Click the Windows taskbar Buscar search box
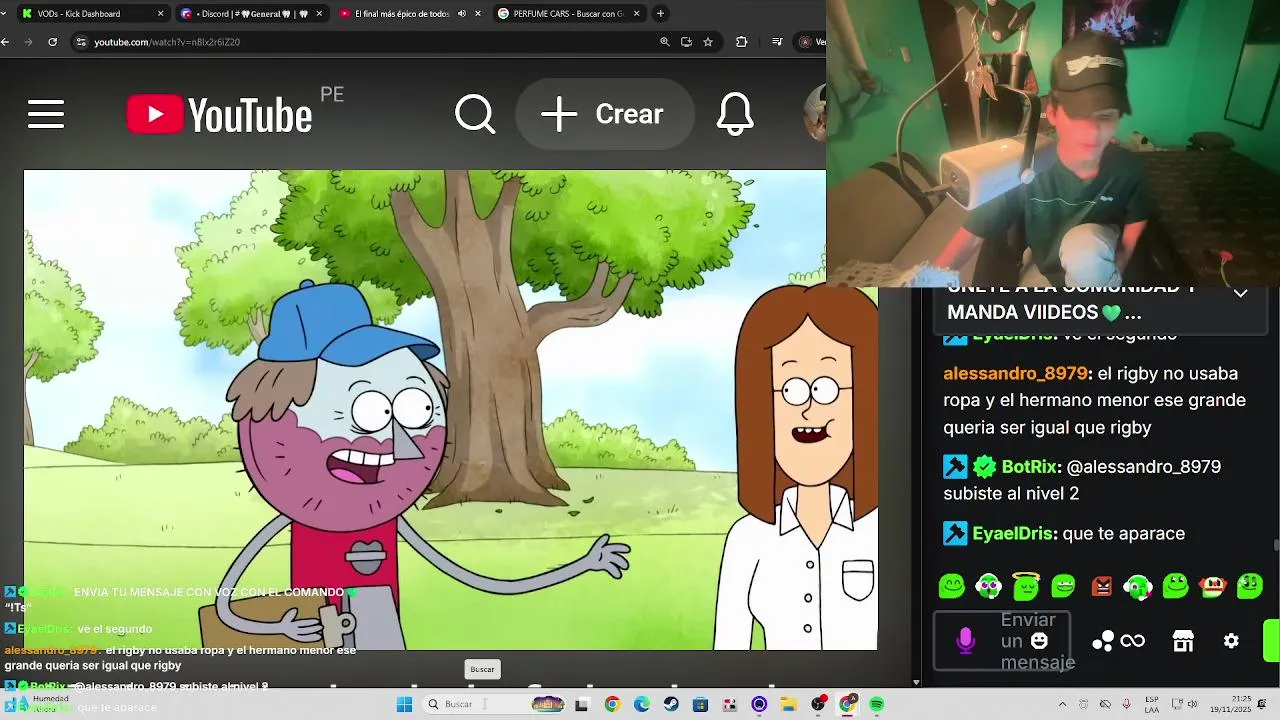This screenshot has width=1280, height=720. [492, 704]
